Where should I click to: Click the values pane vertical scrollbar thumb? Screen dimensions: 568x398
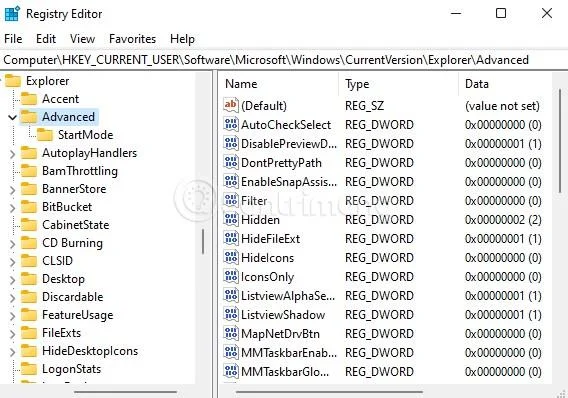(560, 141)
